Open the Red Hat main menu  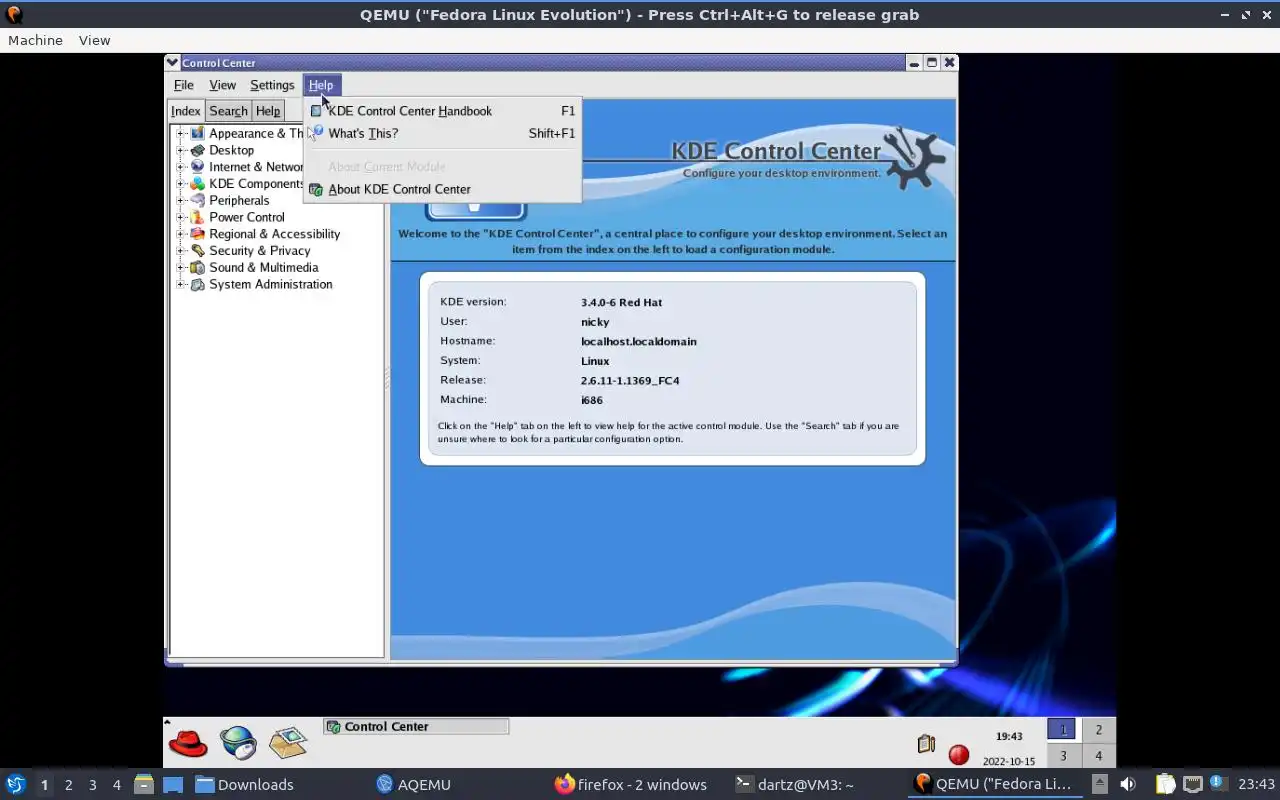188,743
